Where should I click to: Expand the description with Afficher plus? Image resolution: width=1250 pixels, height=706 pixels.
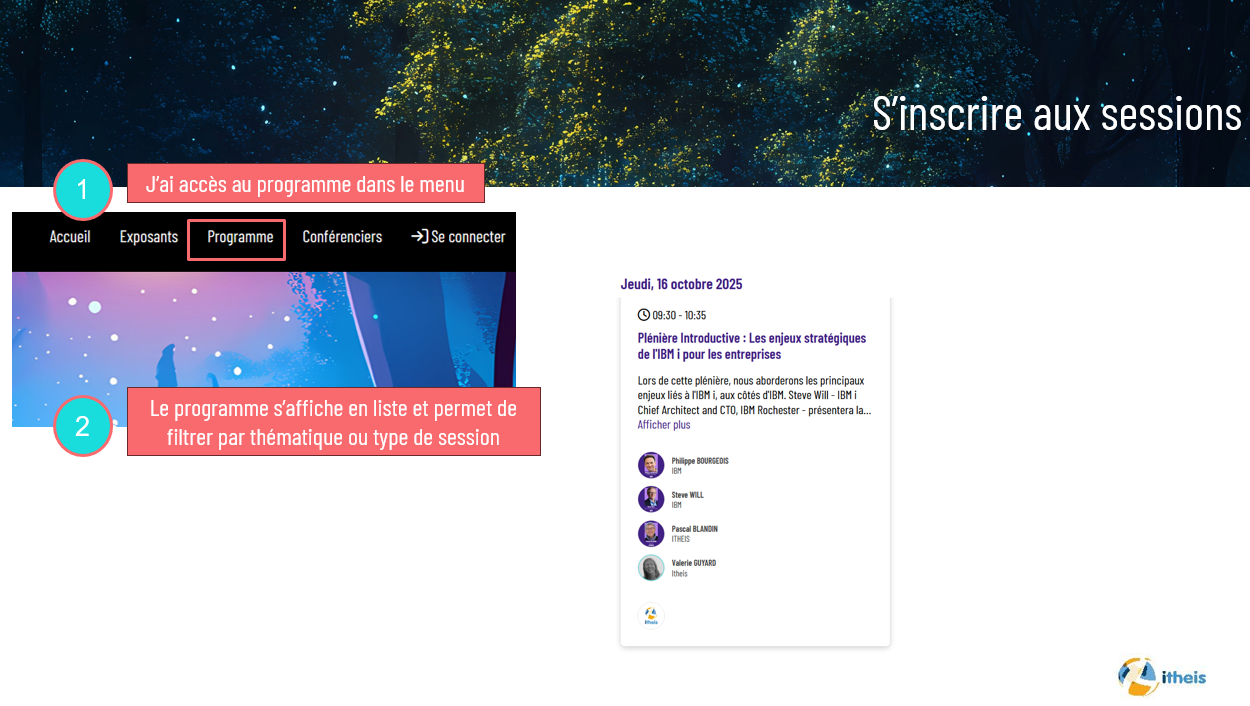tap(664, 425)
